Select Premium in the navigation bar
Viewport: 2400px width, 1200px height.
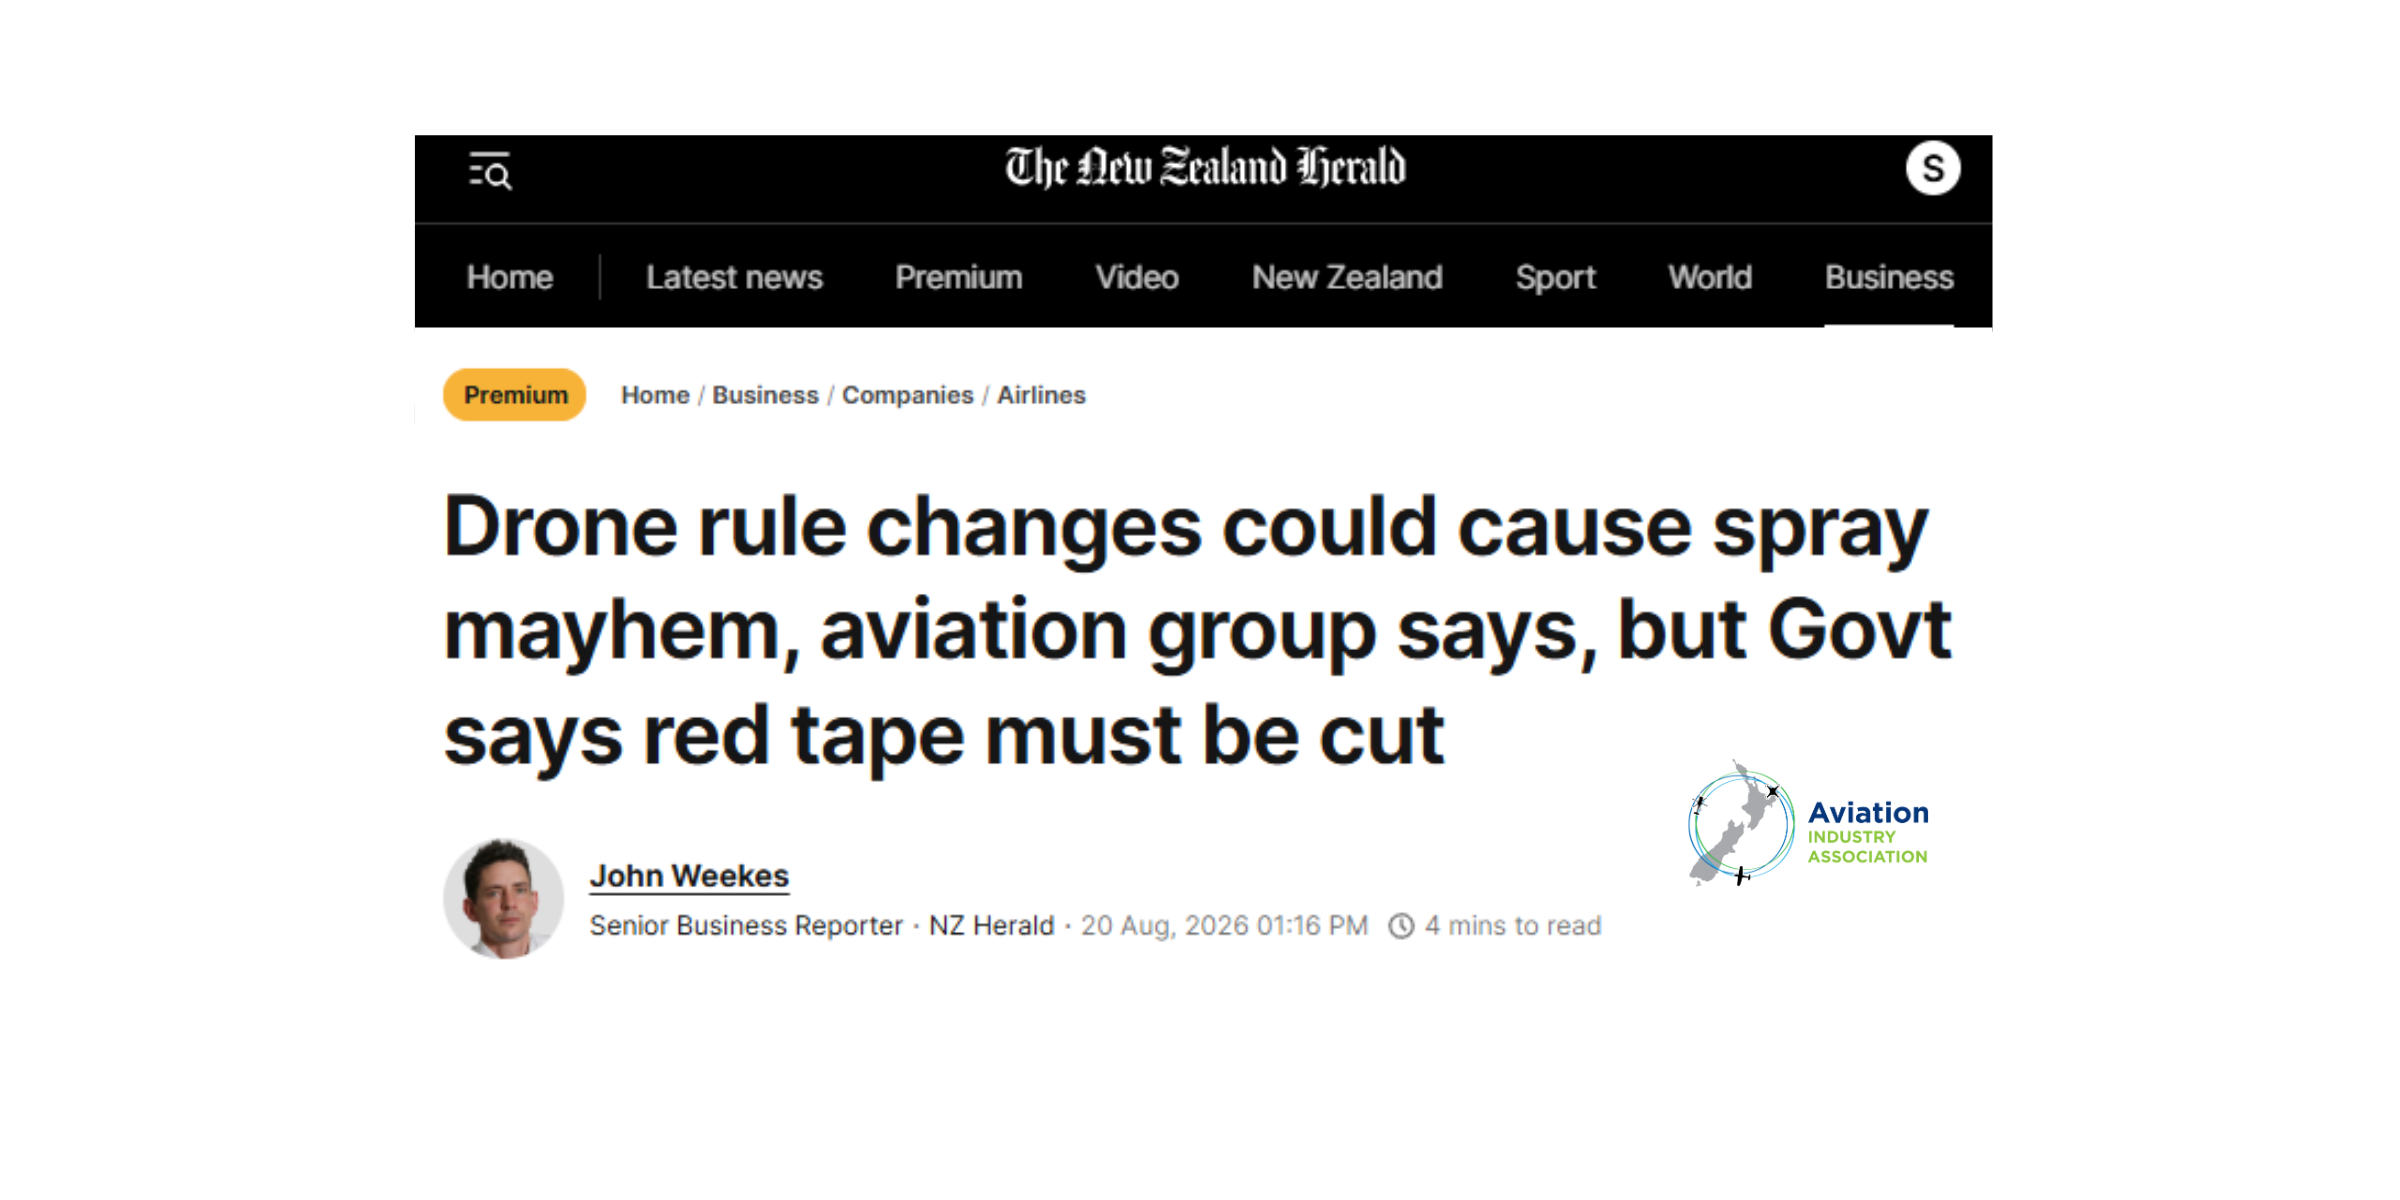coord(958,277)
